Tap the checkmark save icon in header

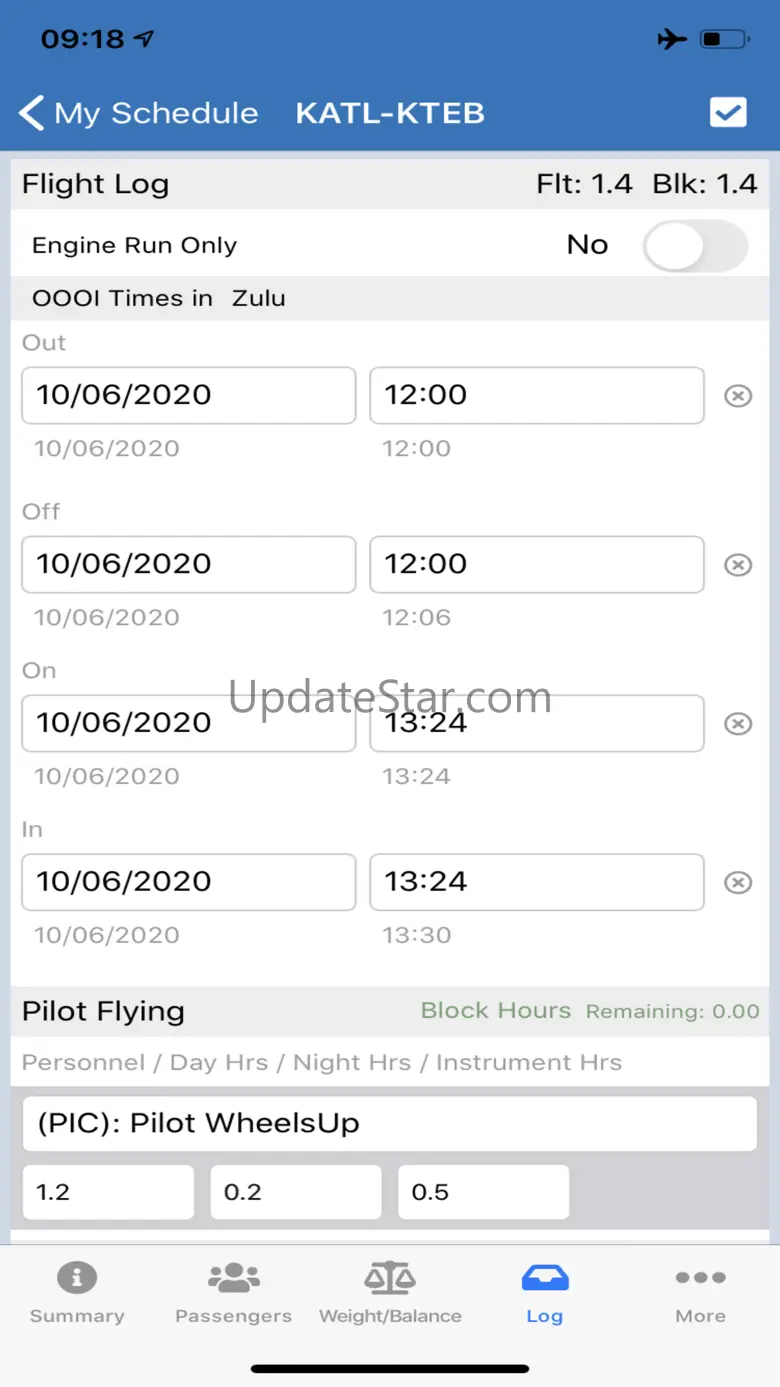coord(728,113)
